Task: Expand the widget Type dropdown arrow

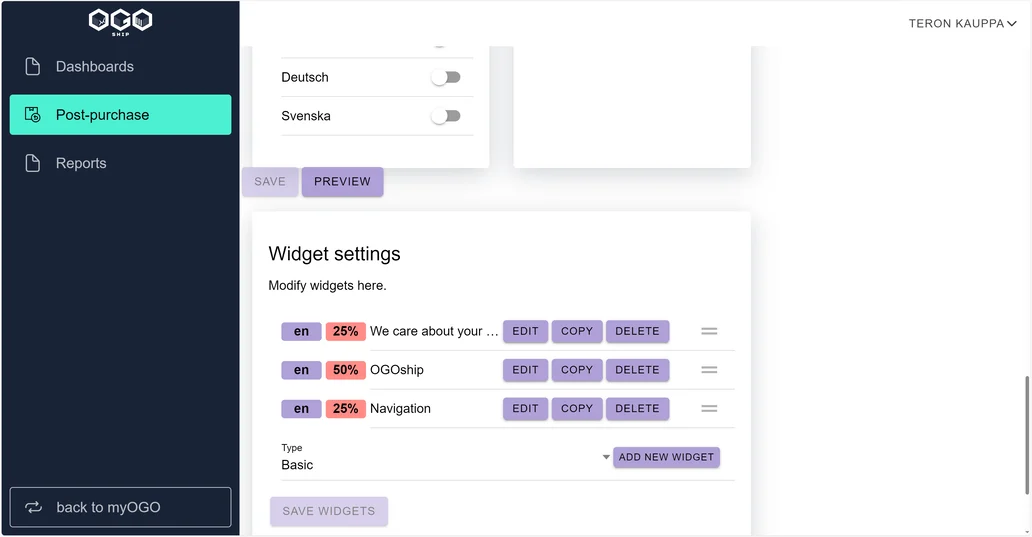Action: coord(606,457)
